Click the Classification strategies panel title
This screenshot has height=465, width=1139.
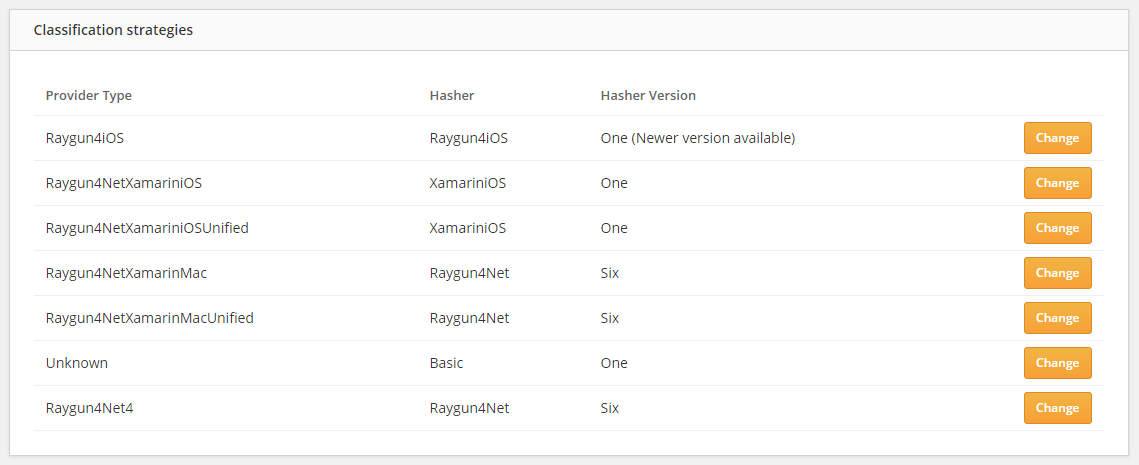(113, 30)
